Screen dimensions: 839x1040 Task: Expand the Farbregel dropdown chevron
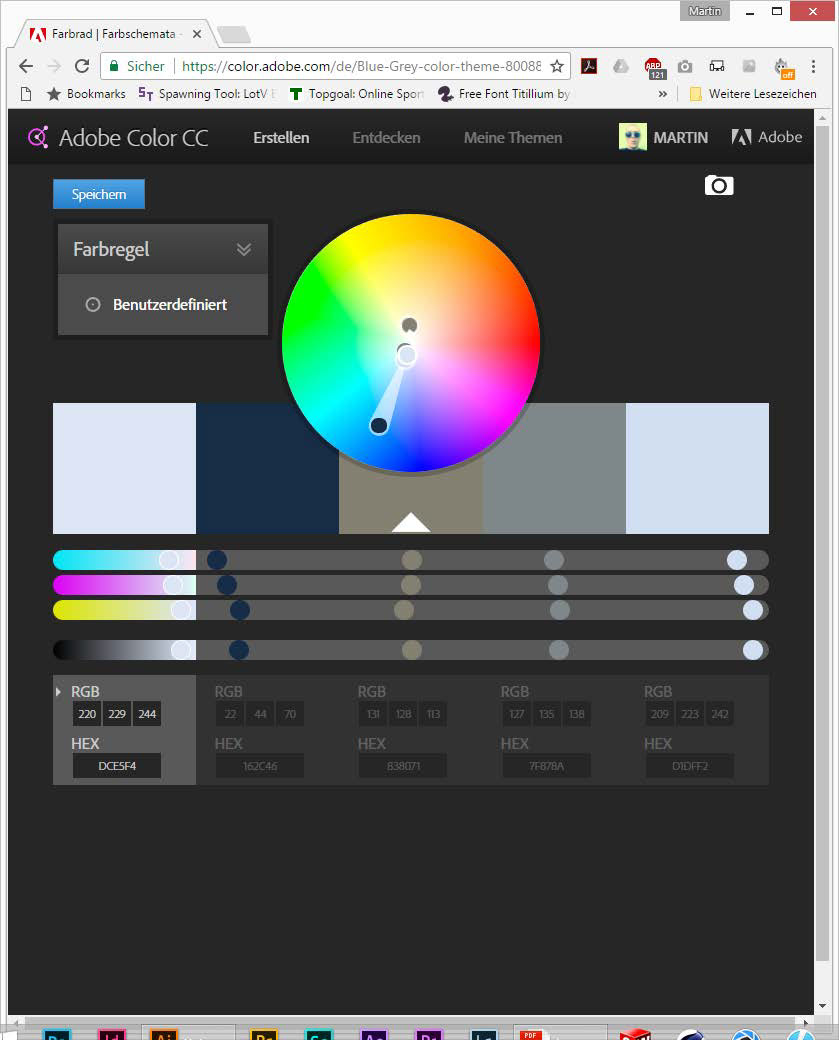coord(244,249)
